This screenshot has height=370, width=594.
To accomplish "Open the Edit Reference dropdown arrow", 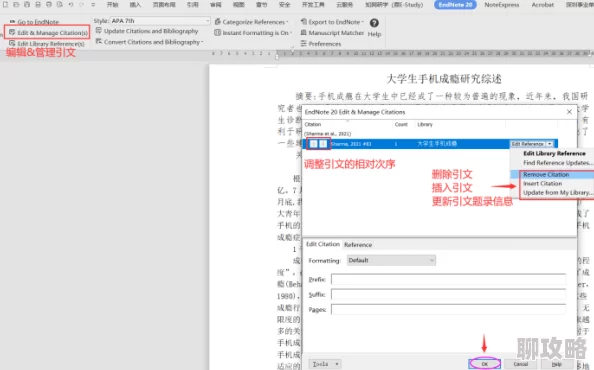I will coord(550,144).
